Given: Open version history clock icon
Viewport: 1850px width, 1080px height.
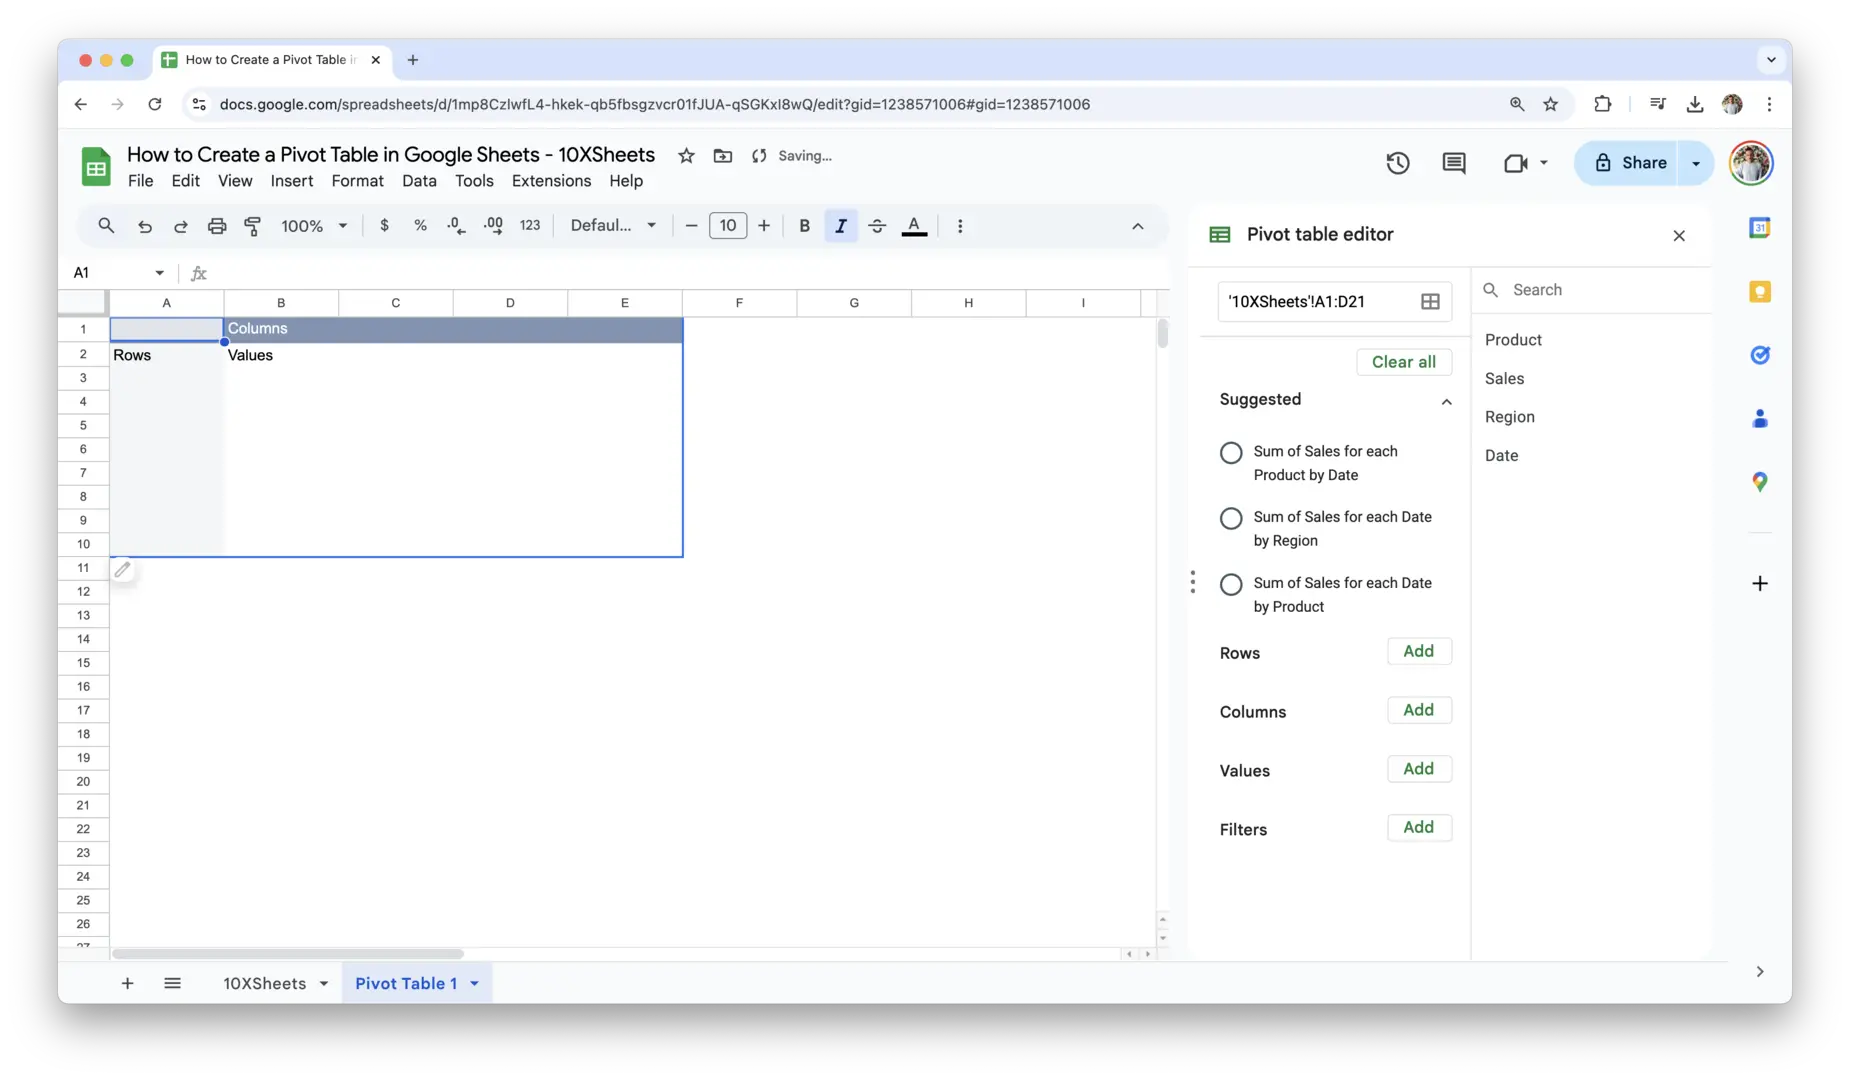Looking at the screenshot, I should (1397, 163).
